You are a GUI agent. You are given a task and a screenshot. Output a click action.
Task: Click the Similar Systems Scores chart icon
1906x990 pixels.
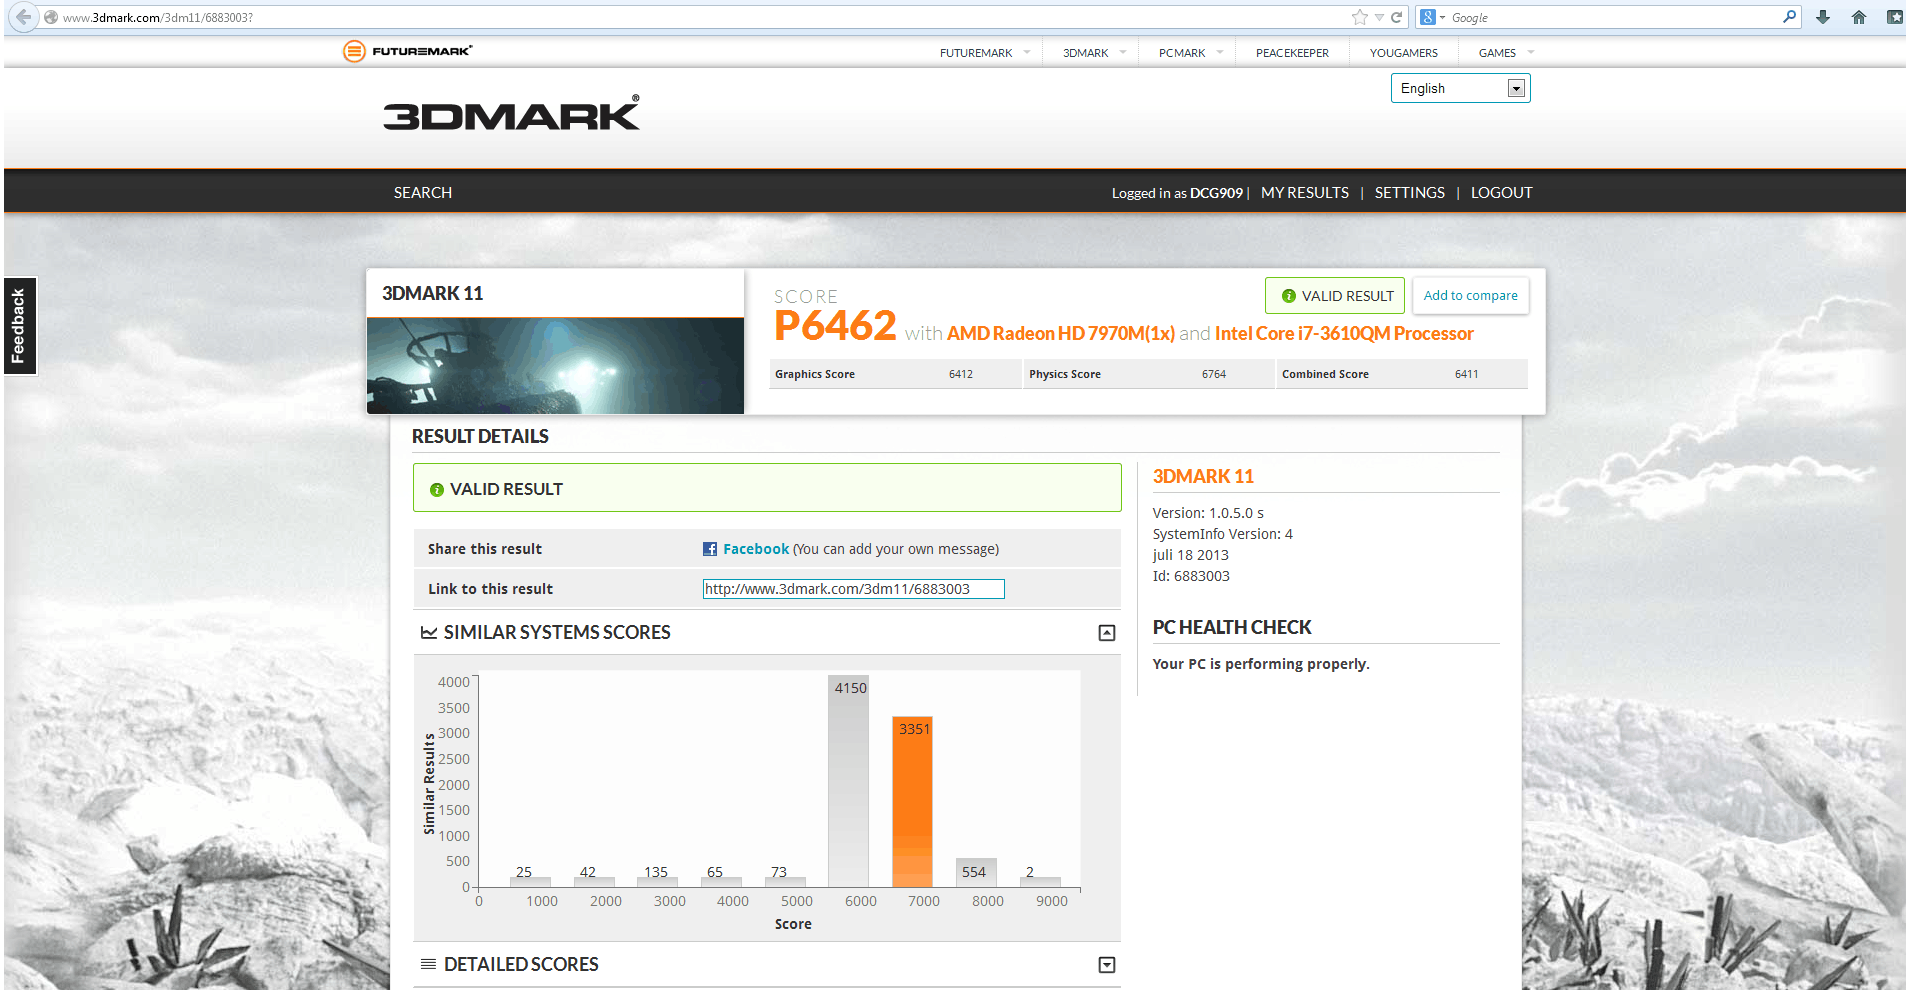pos(429,632)
